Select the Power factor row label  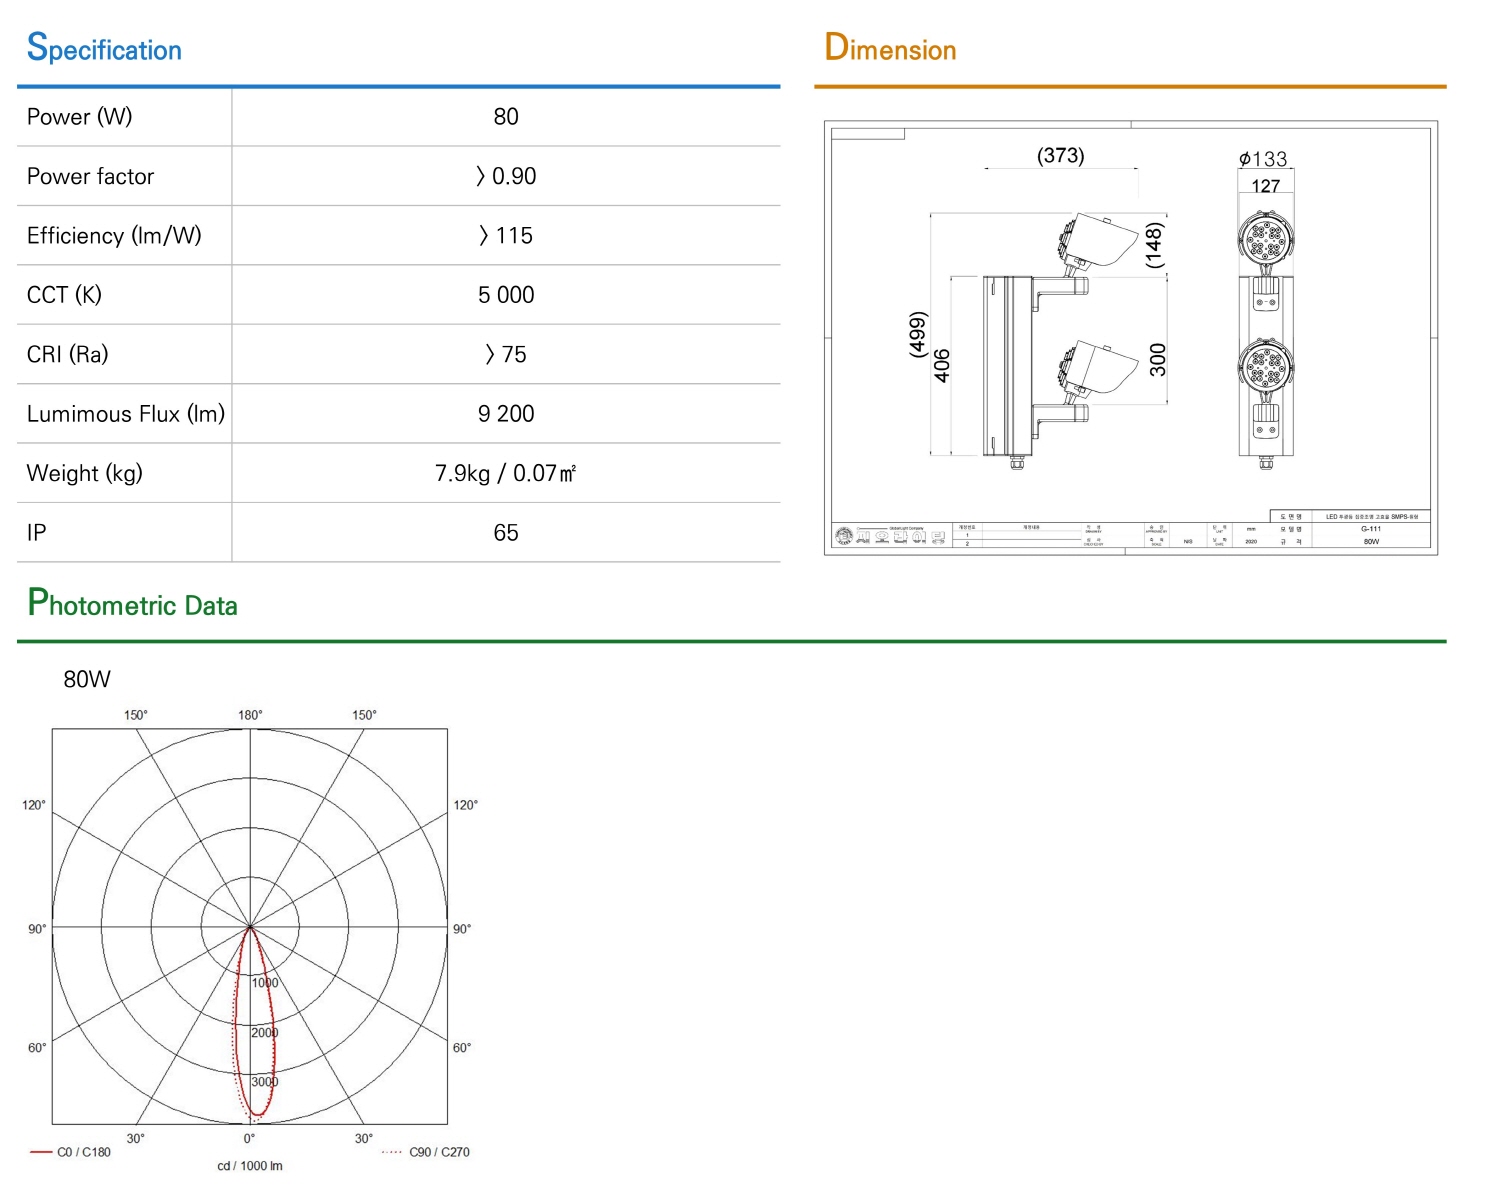pos(91,177)
